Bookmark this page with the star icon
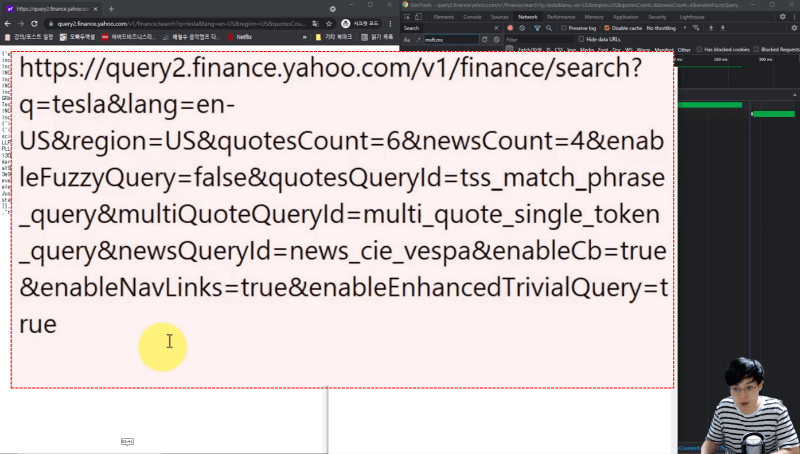 326,23
